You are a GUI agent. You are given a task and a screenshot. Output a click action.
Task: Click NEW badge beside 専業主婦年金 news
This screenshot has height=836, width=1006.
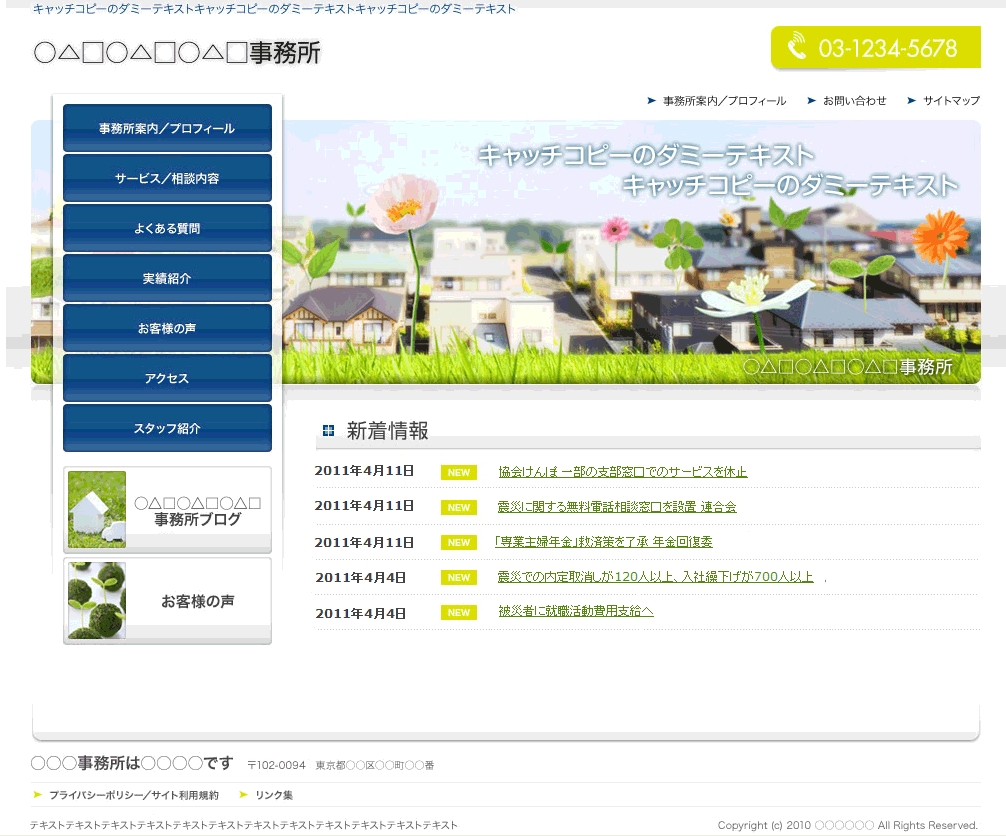pyautogui.click(x=459, y=542)
